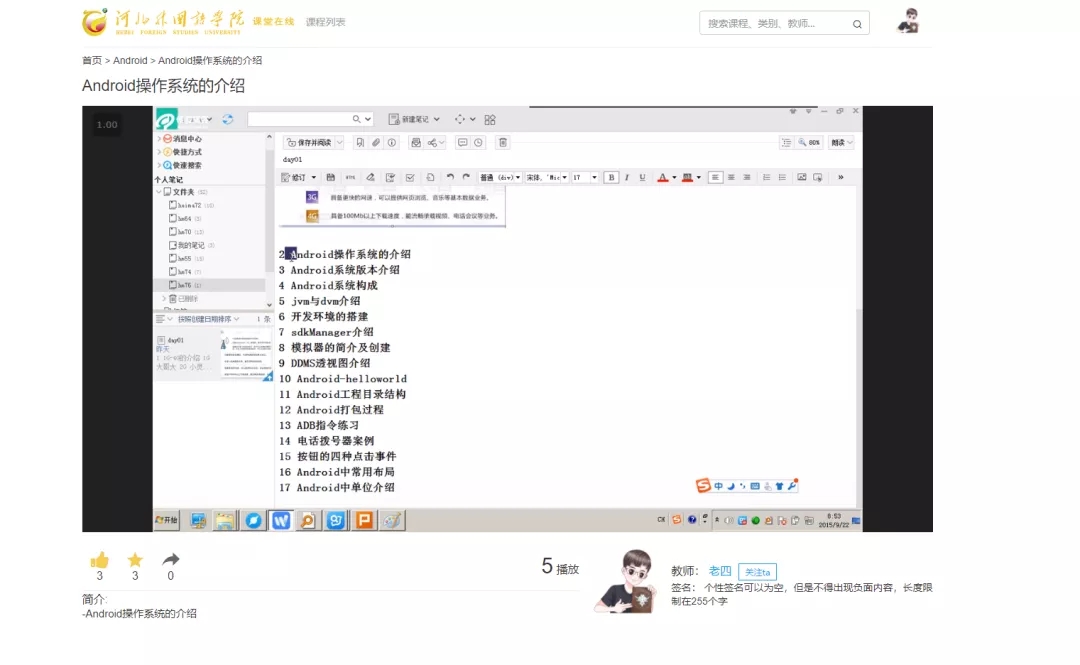Go to 首页 in the breadcrumb

92,61
